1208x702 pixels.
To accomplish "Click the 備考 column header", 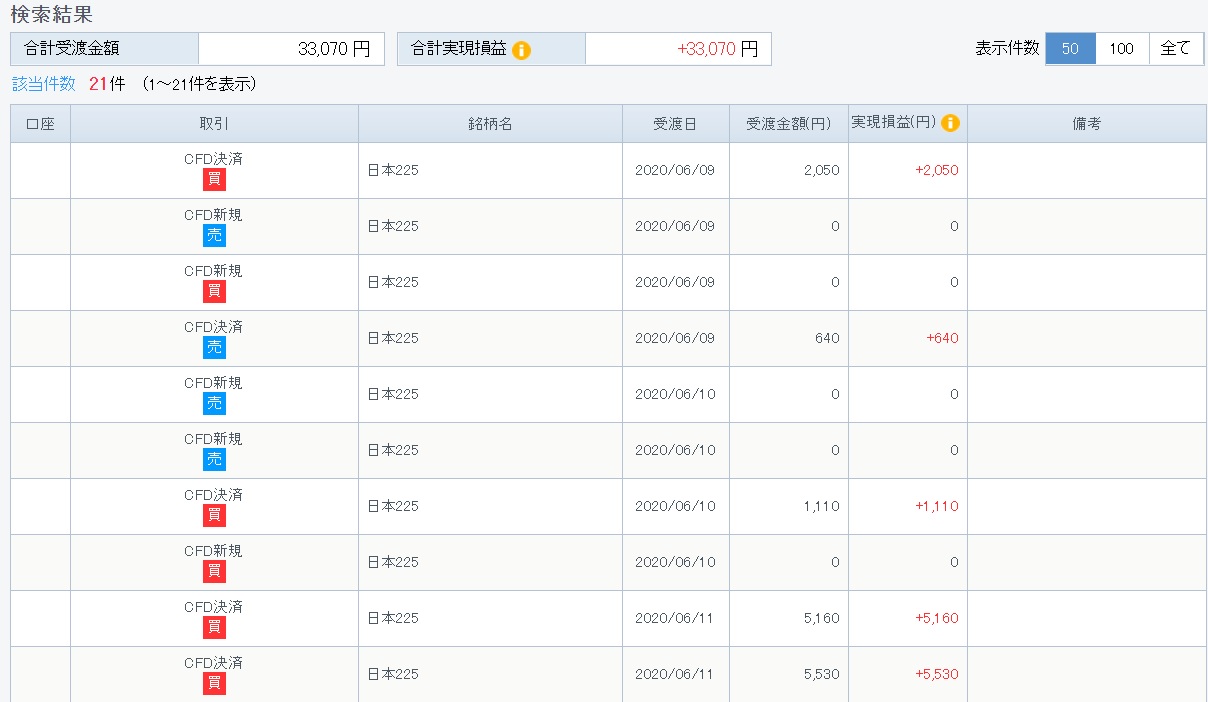I will tap(1086, 124).
